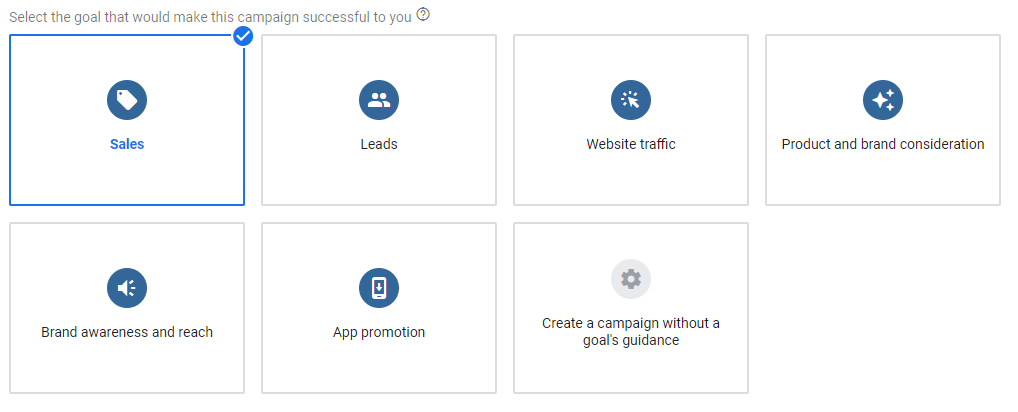Choose Brand awareness and reach text
The image size is (1018, 412).
point(127,332)
